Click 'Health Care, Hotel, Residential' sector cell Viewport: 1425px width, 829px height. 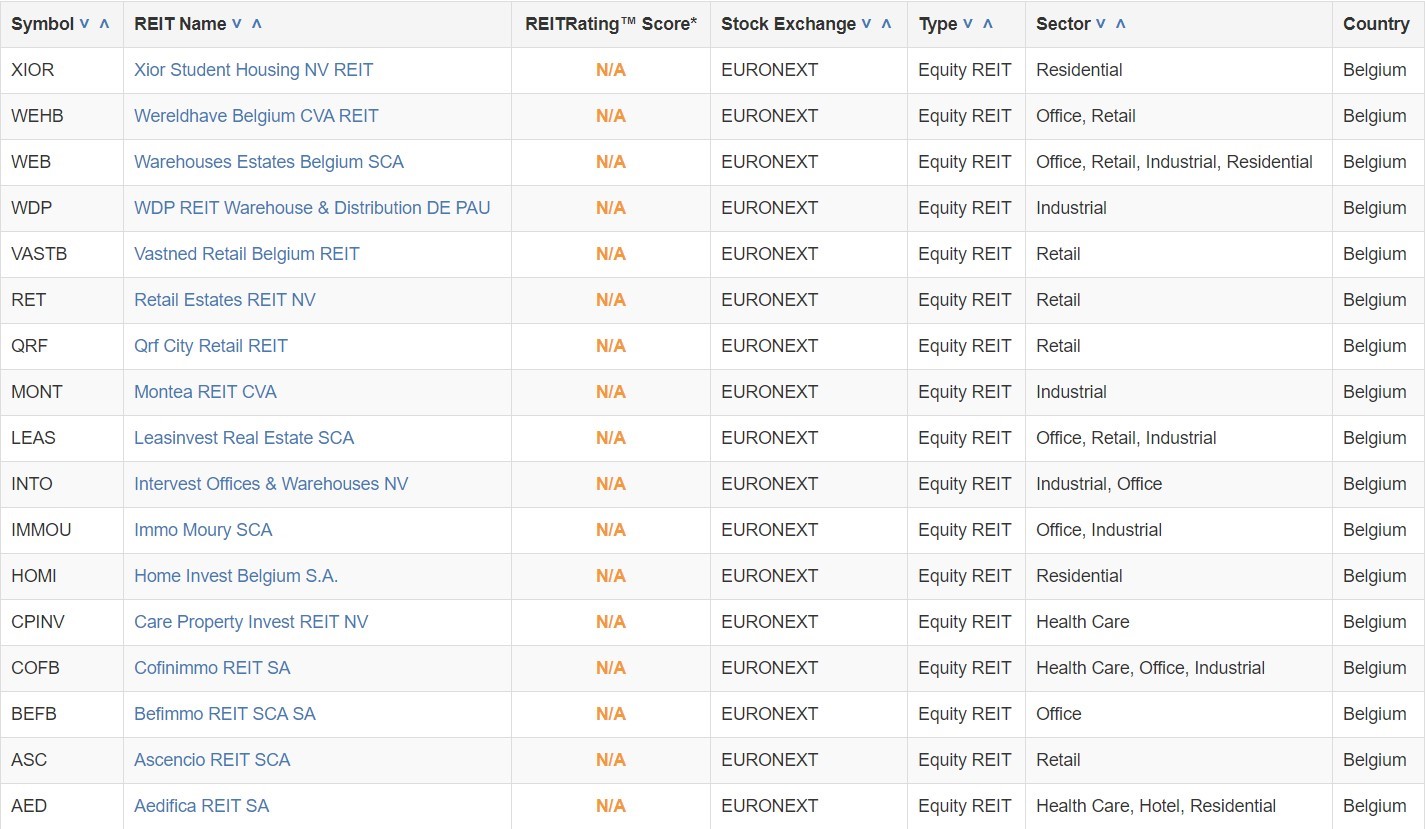pyautogui.click(x=1179, y=806)
